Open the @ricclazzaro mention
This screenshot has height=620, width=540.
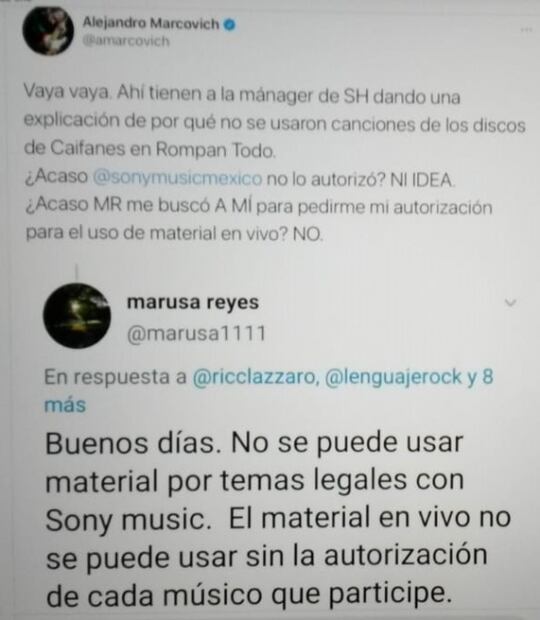point(255,377)
